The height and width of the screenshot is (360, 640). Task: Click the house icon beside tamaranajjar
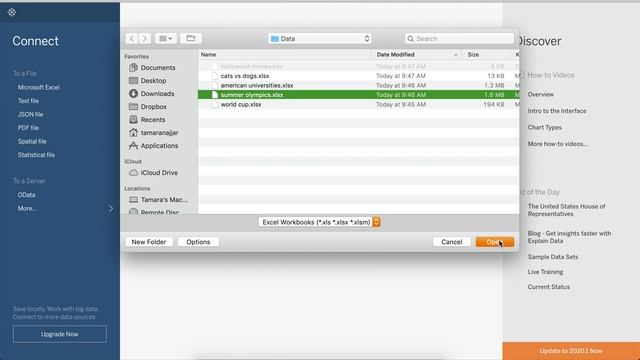[133, 133]
